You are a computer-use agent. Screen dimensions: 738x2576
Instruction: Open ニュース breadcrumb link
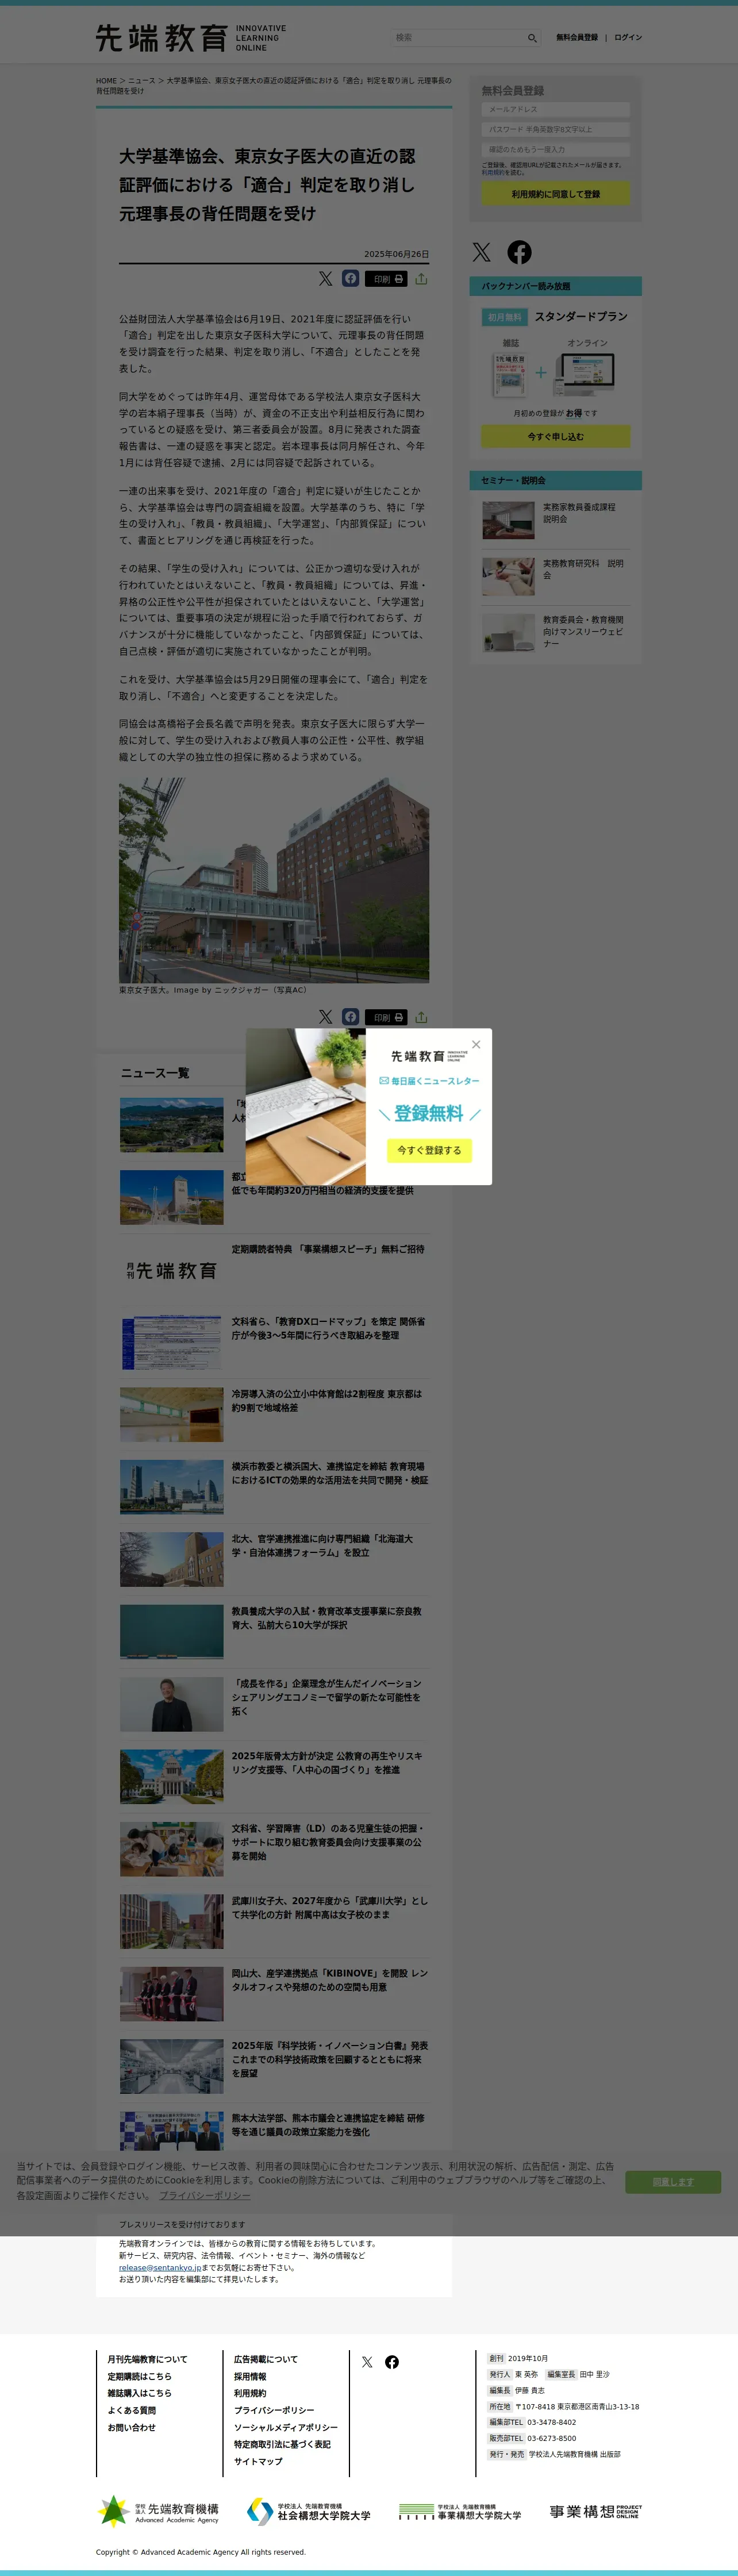pyautogui.click(x=142, y=81)
